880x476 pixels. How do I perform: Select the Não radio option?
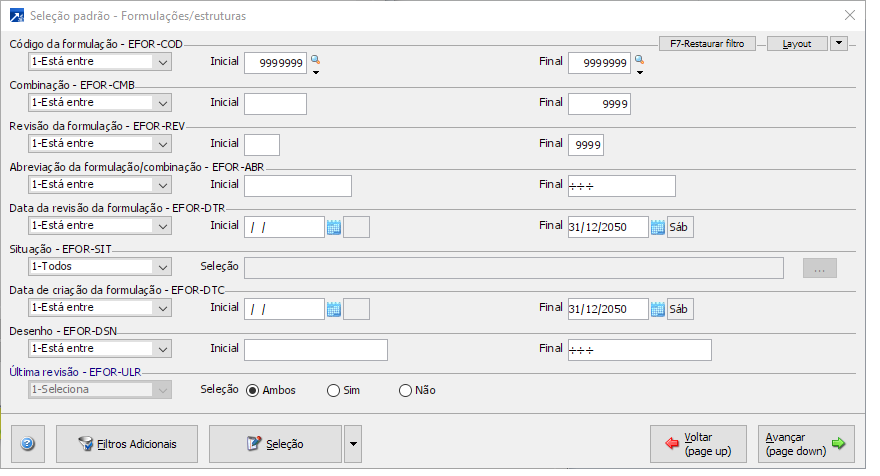click(405, 390)
